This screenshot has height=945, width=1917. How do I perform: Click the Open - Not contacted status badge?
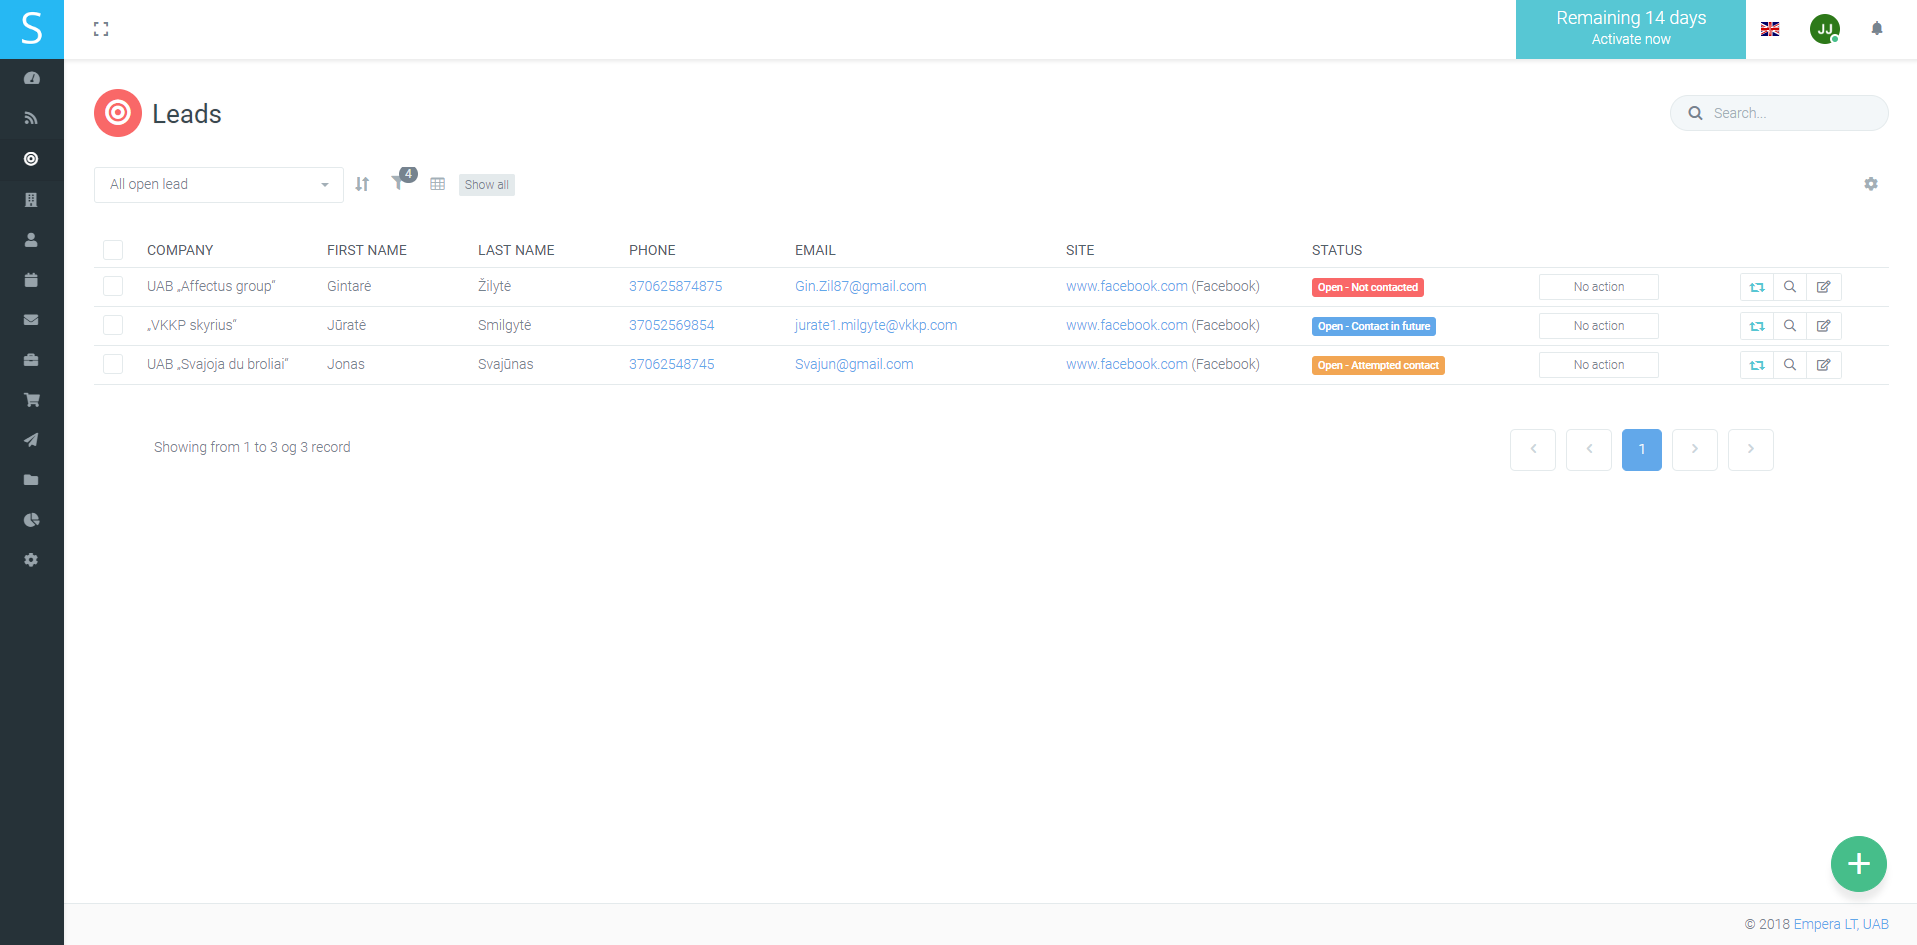1368,287
